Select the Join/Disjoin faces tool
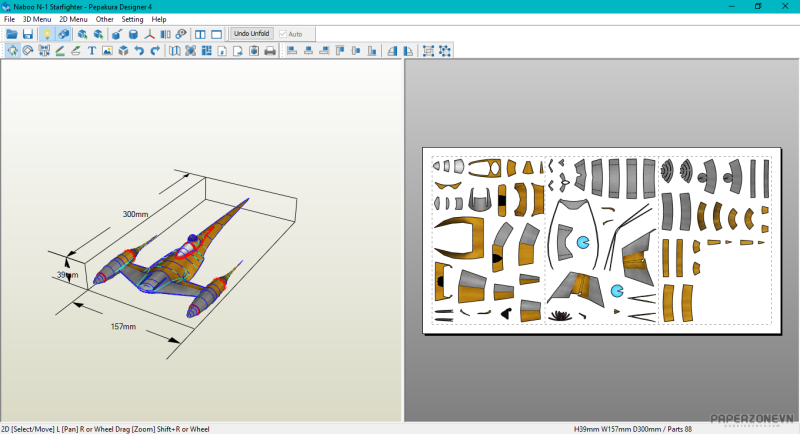The width and height of the screenshot is (800, 434). coord(44,50)
